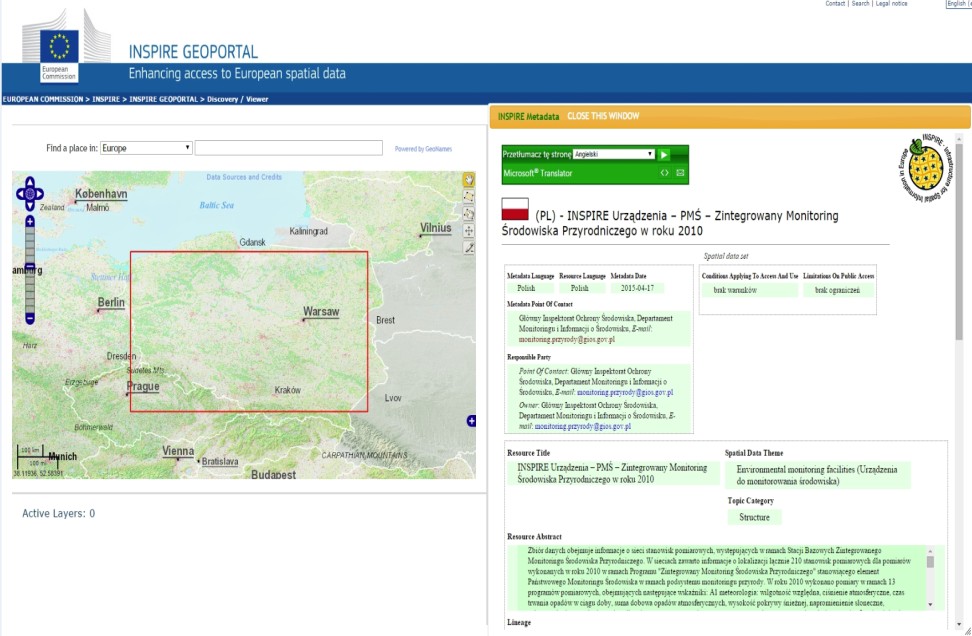Click the 'brak ograniczeń' limitations value
972x636 pixels.
[837, 290]
